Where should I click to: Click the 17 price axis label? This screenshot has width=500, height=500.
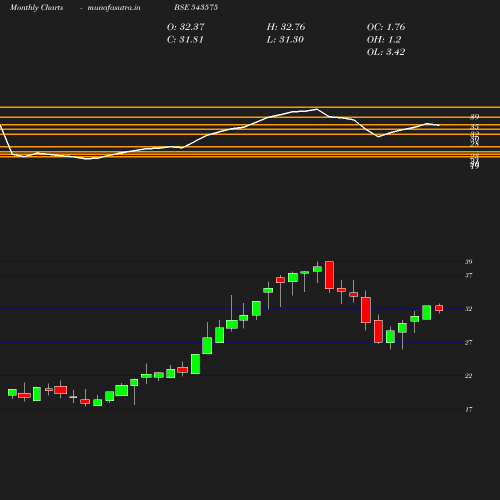[x=469, y=410]
